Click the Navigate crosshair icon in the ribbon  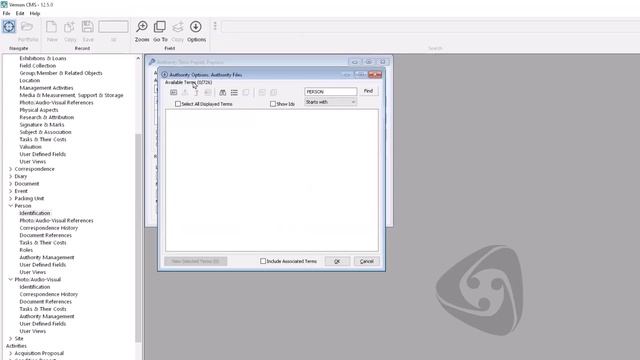point(9,27)
